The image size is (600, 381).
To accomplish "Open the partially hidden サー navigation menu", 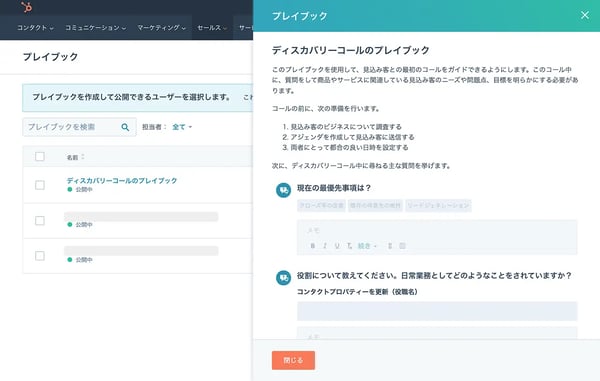I will 245,28.
